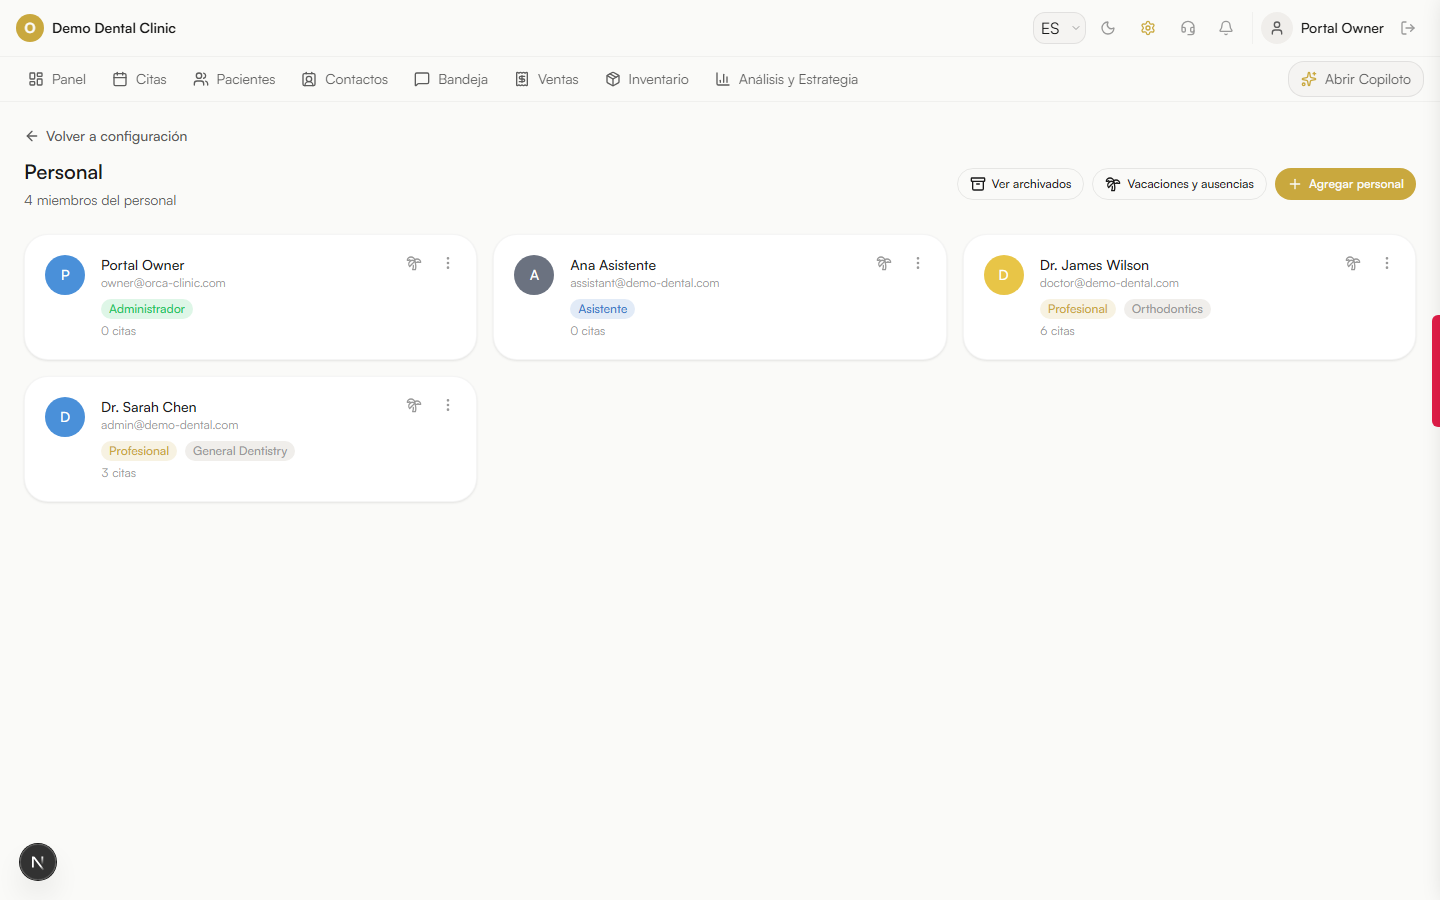Open the Citas tab

140,79
